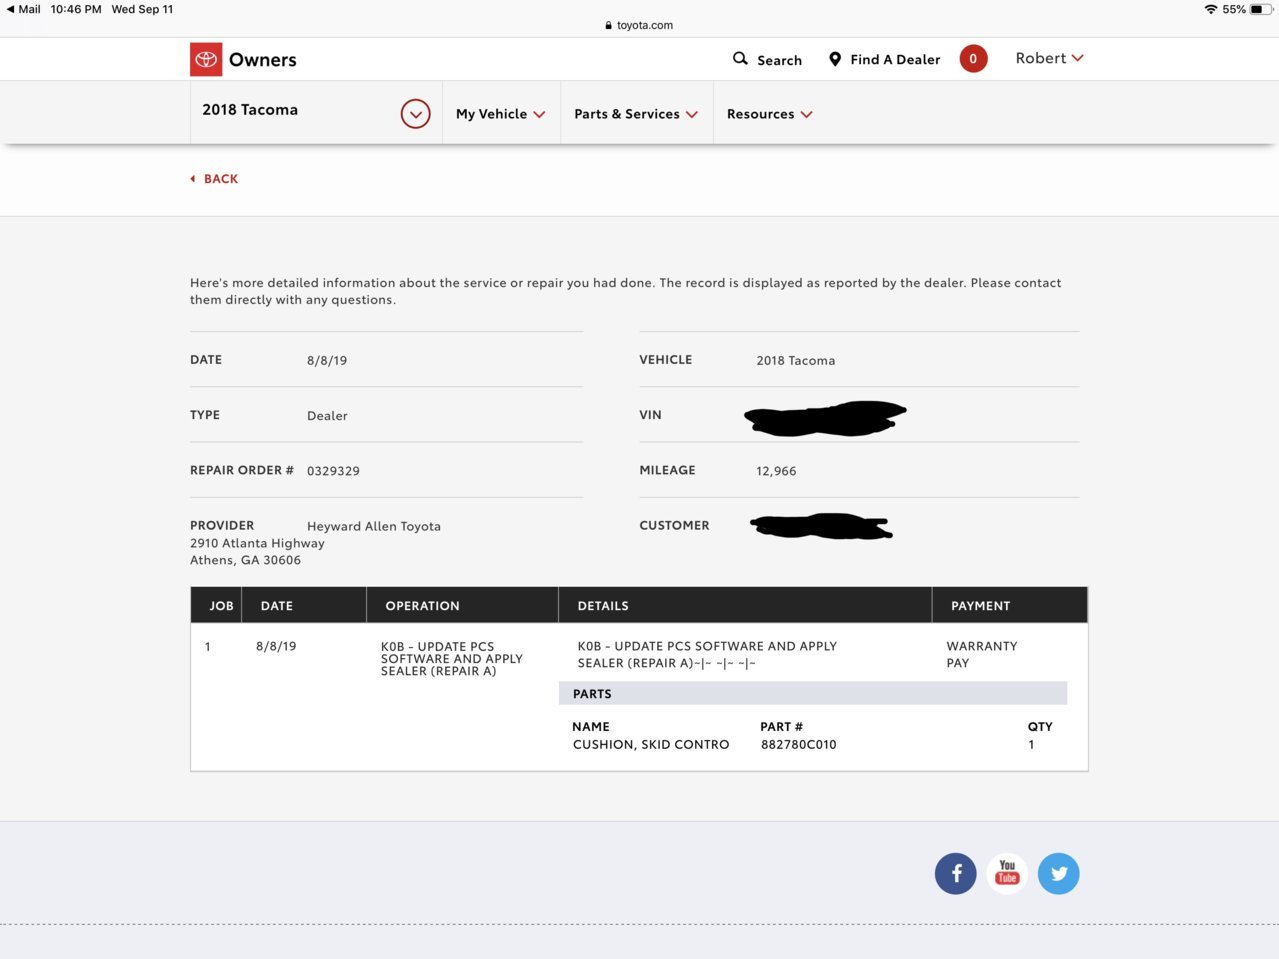Tap the battery indicator icon

click(x=1261, y=9)
